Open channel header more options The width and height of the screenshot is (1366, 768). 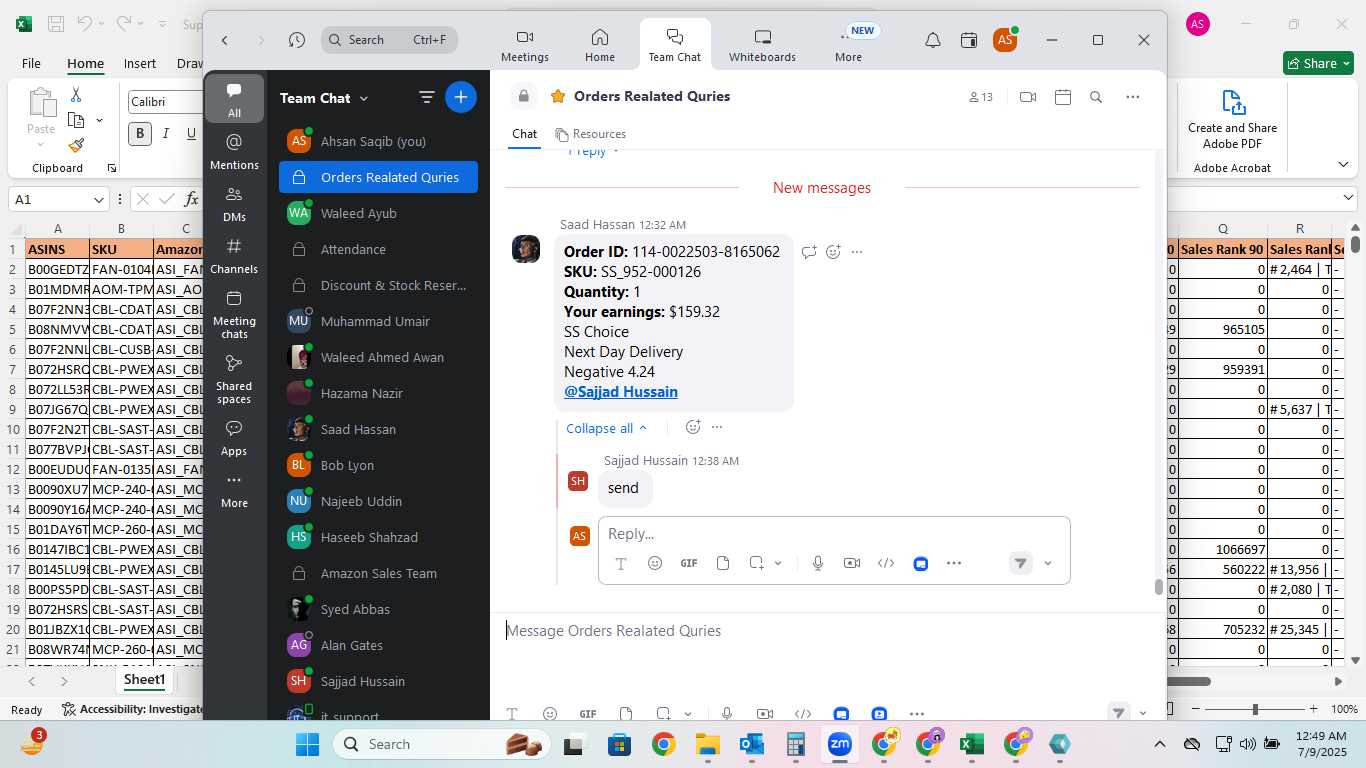point(1132,97)
